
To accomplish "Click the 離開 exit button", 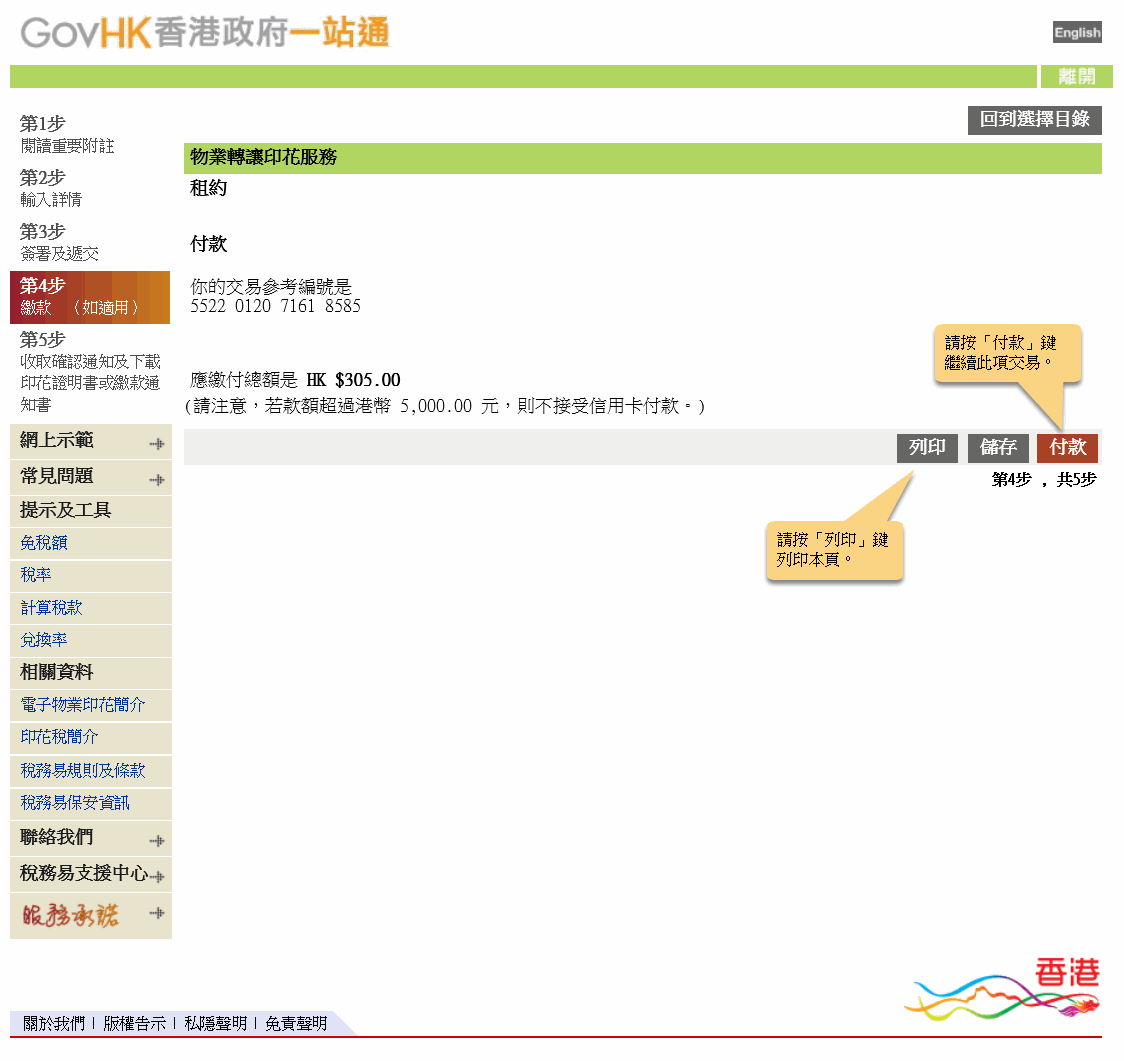I will (1077, 76).
